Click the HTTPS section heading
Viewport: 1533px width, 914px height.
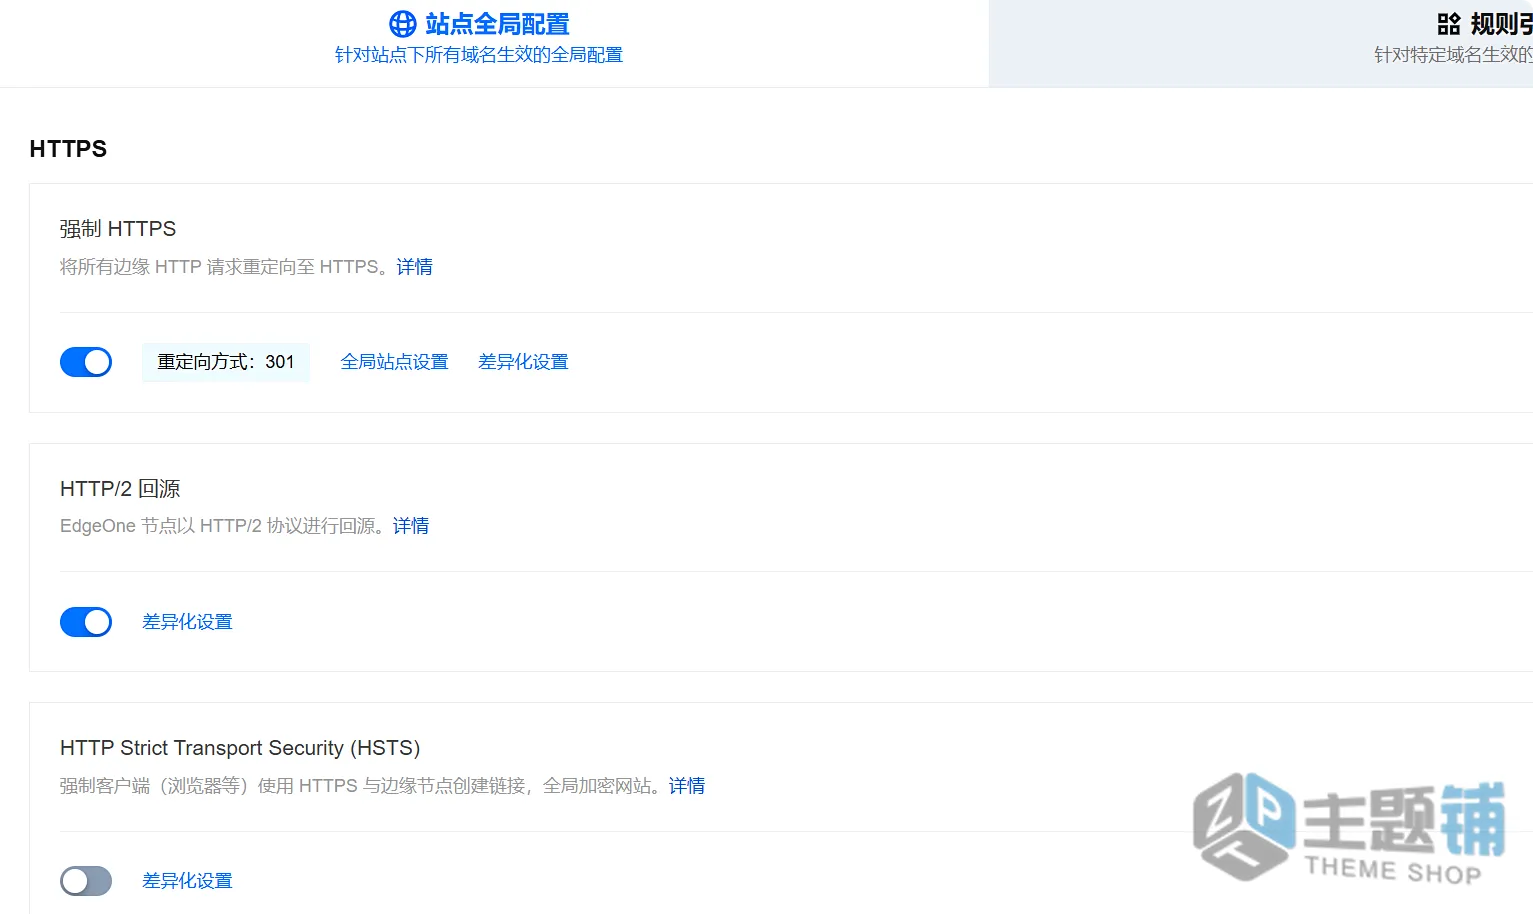click(68, 149)
